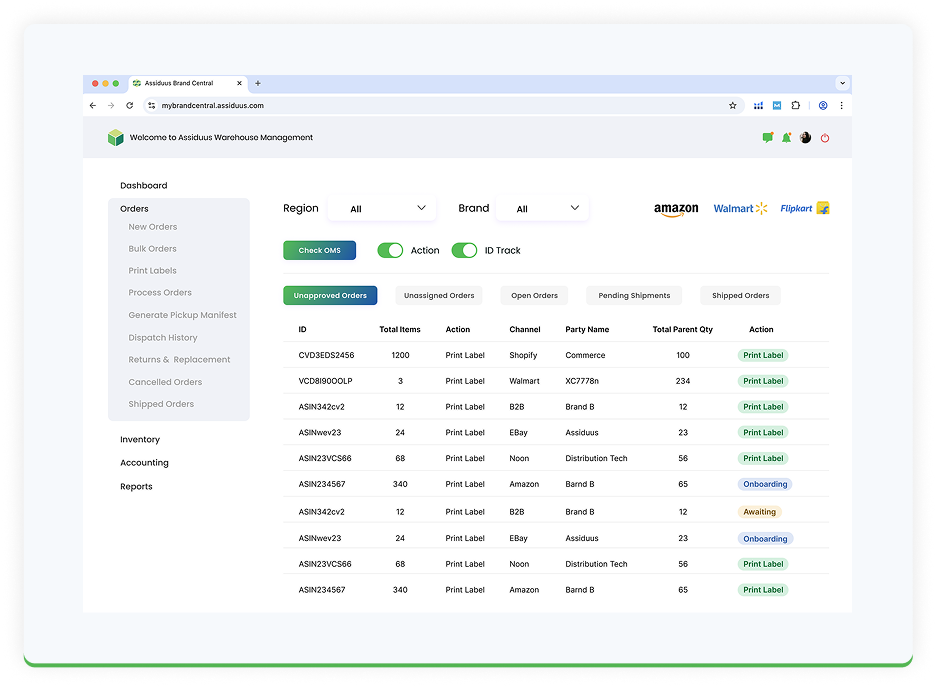
Task: Click the Check OMS button
Action: coord(320,250)
